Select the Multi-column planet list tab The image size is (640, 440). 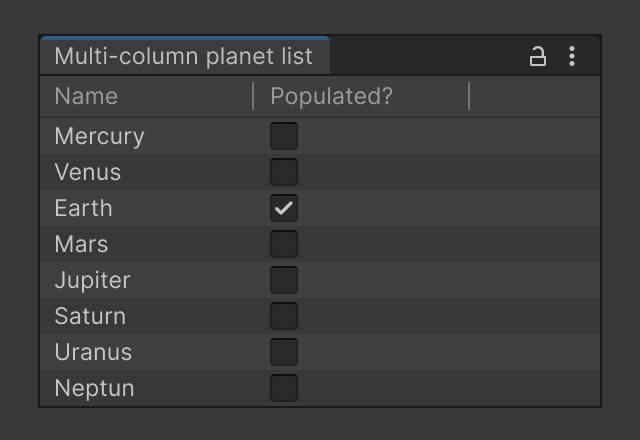[185, 56]
